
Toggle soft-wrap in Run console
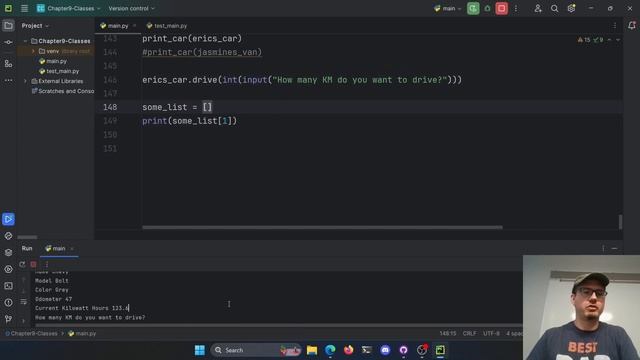point(23,302)
